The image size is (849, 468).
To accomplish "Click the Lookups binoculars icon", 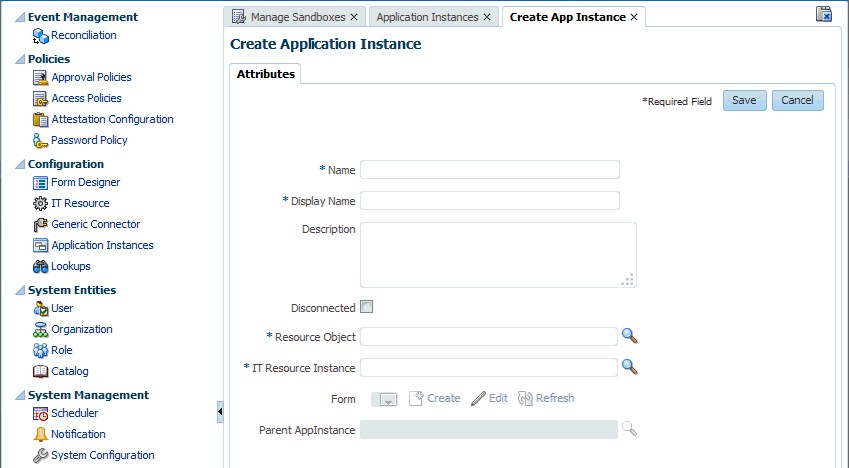I will (40, 266).
